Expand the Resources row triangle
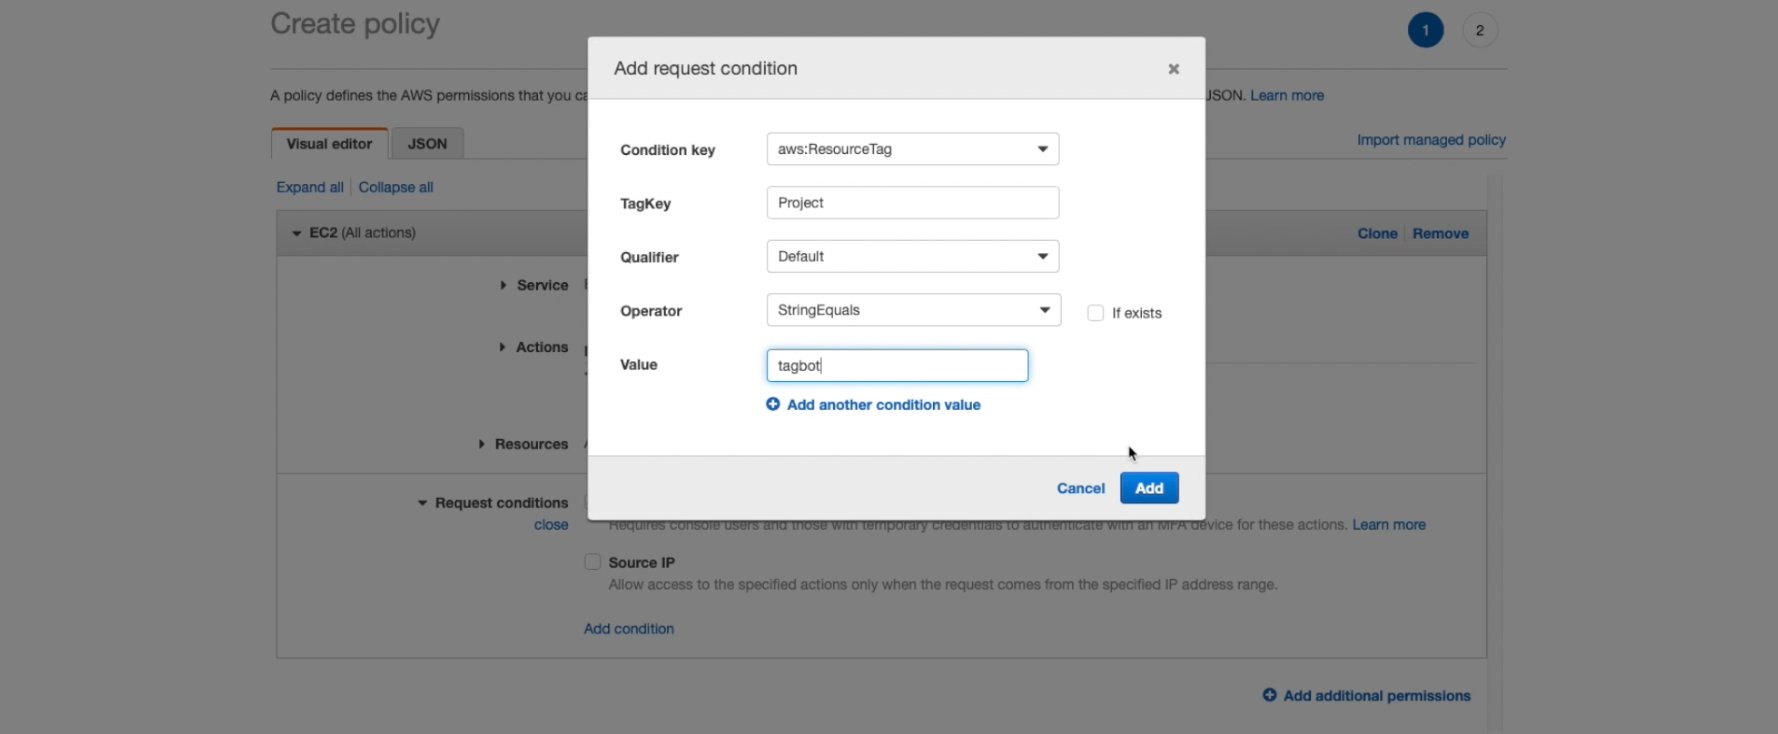The height and width of the screenshot is (734, 1778). point(481,444)
